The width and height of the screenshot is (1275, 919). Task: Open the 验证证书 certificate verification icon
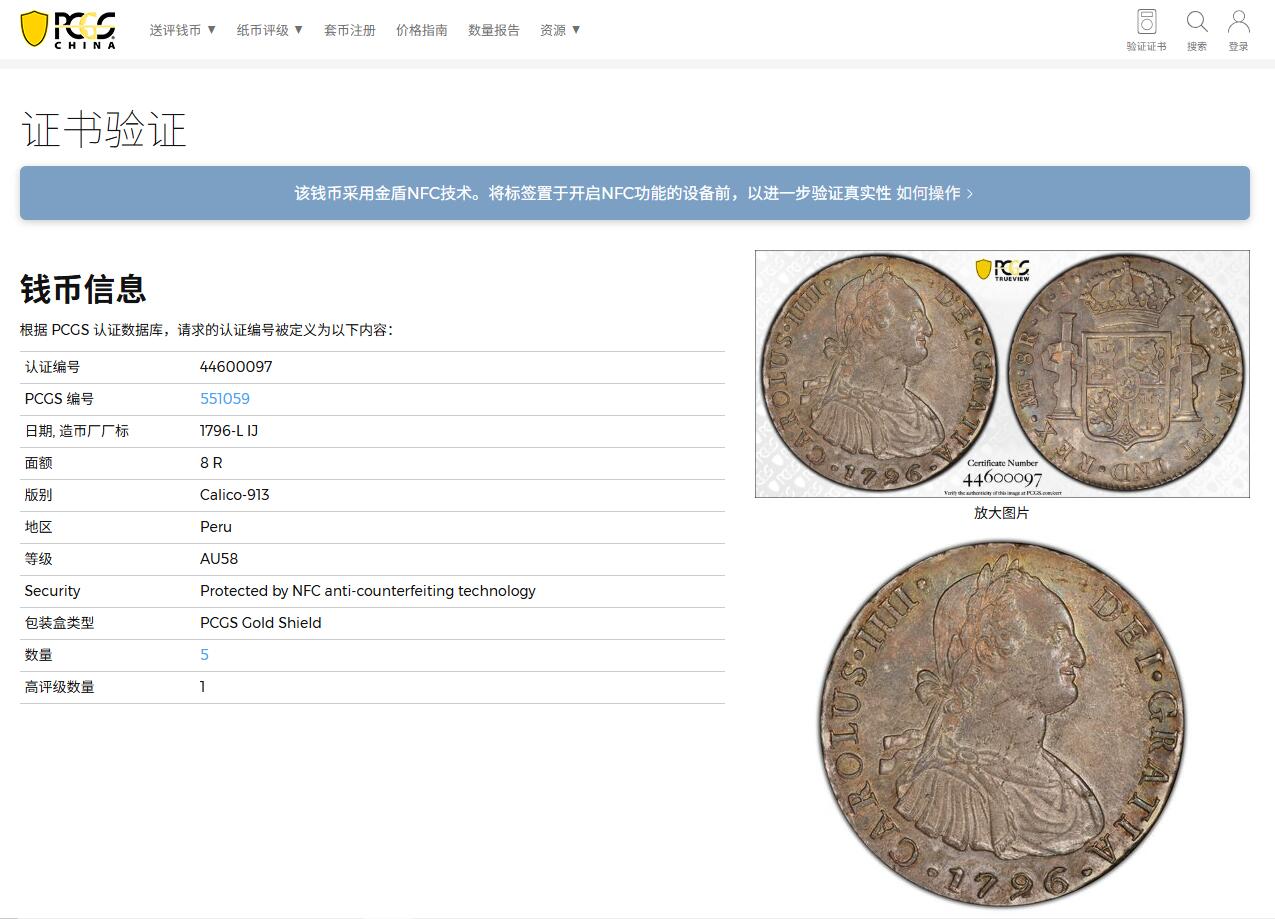point(1146,30)
